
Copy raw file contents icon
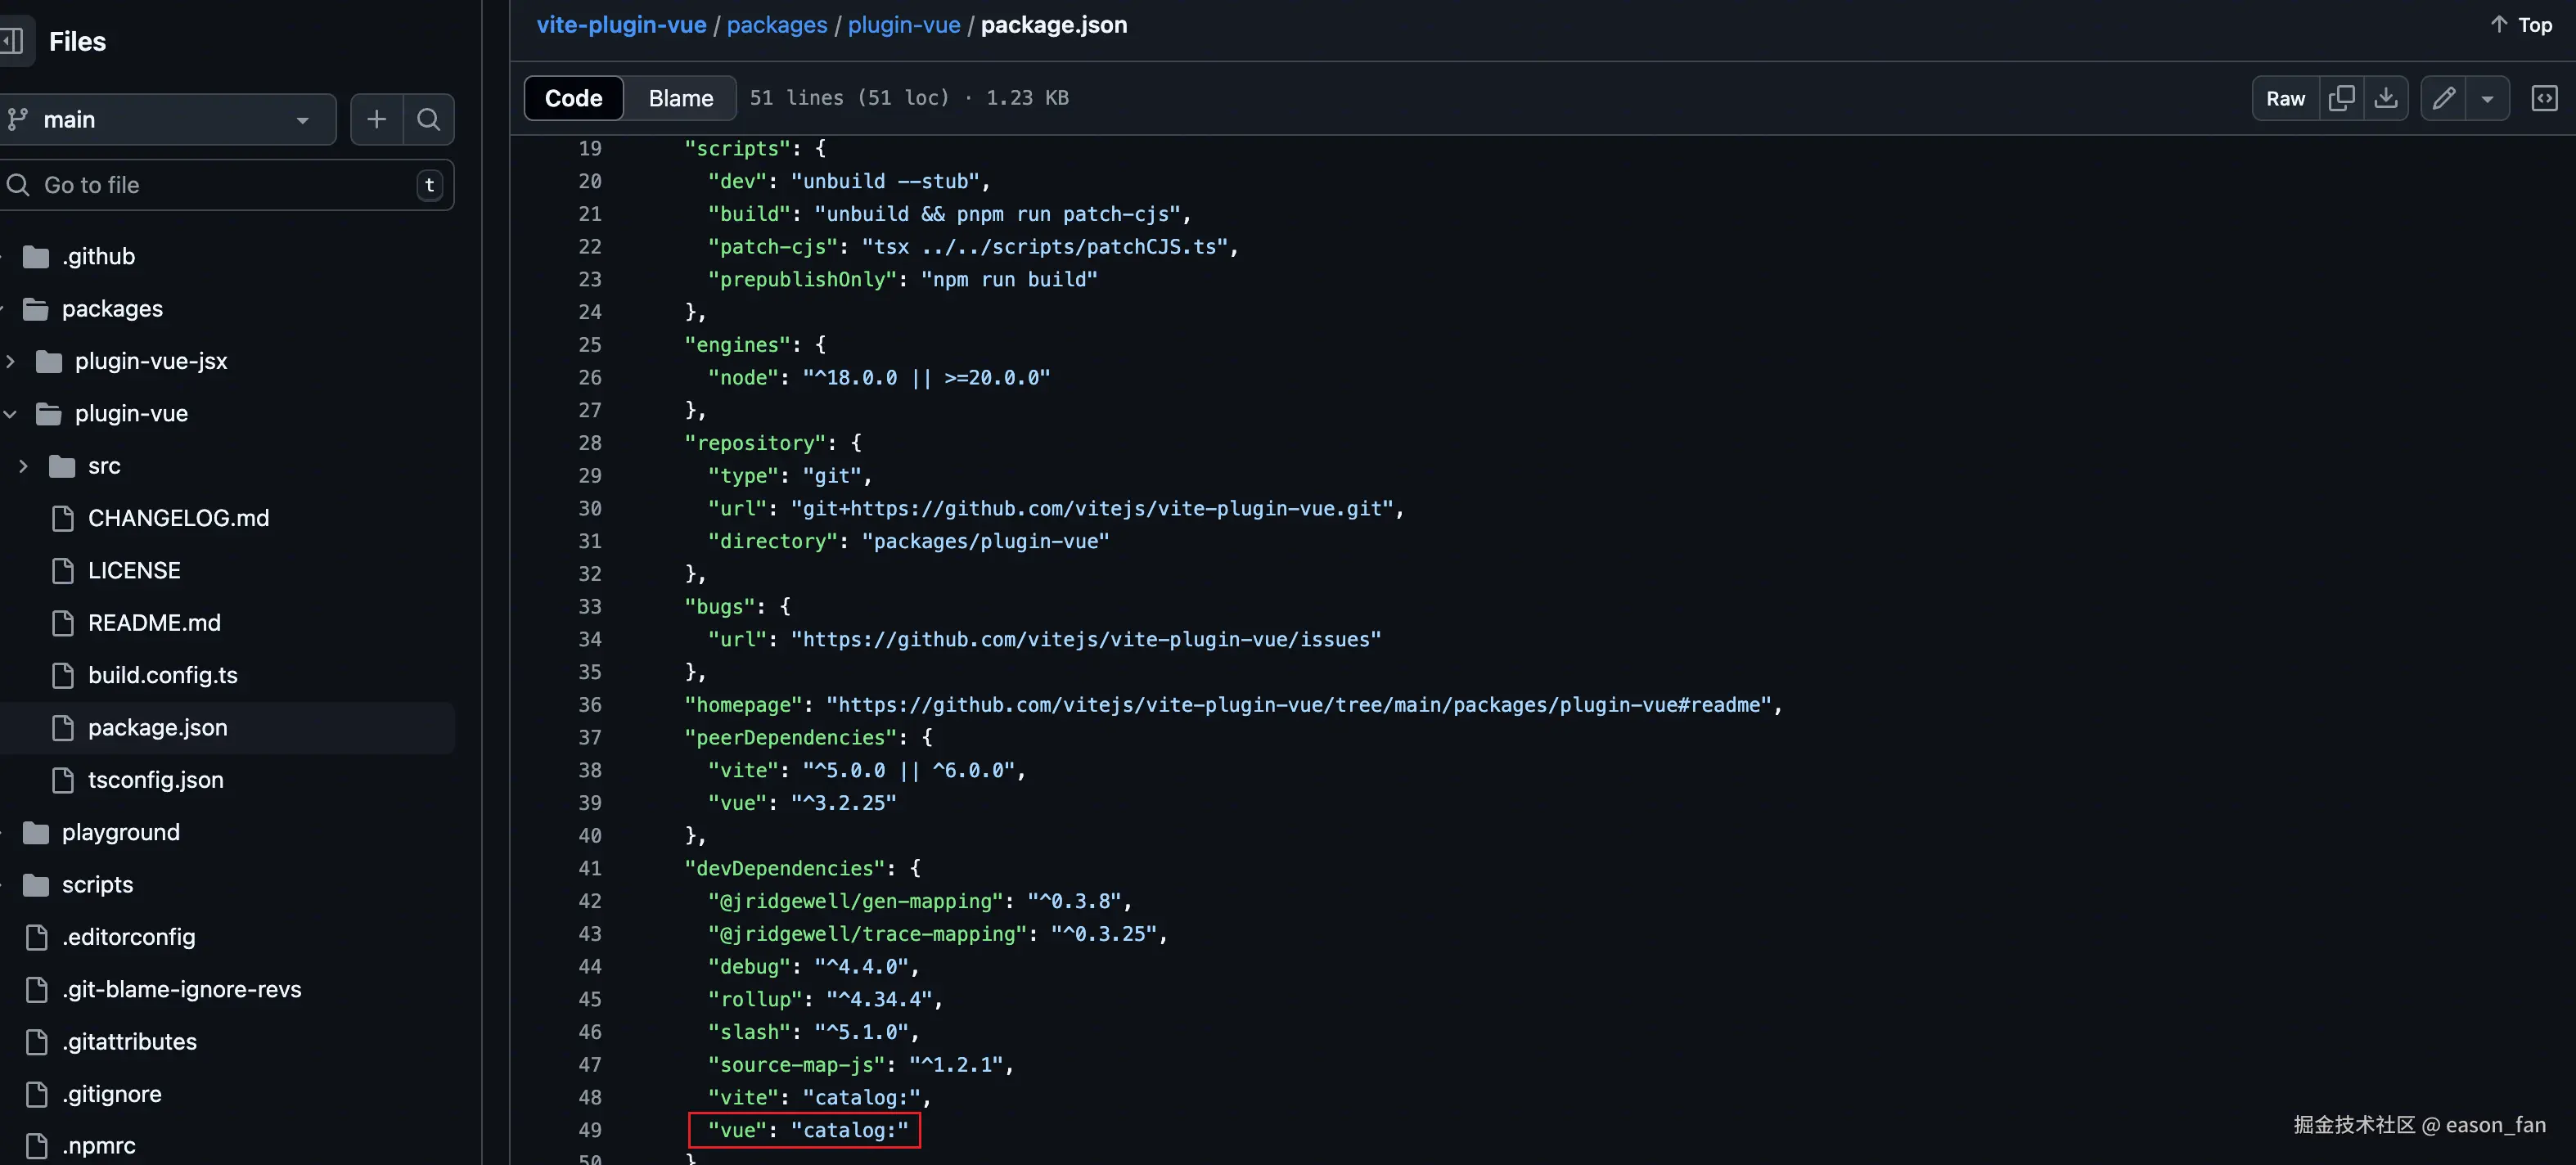(x=2341, y=98)
